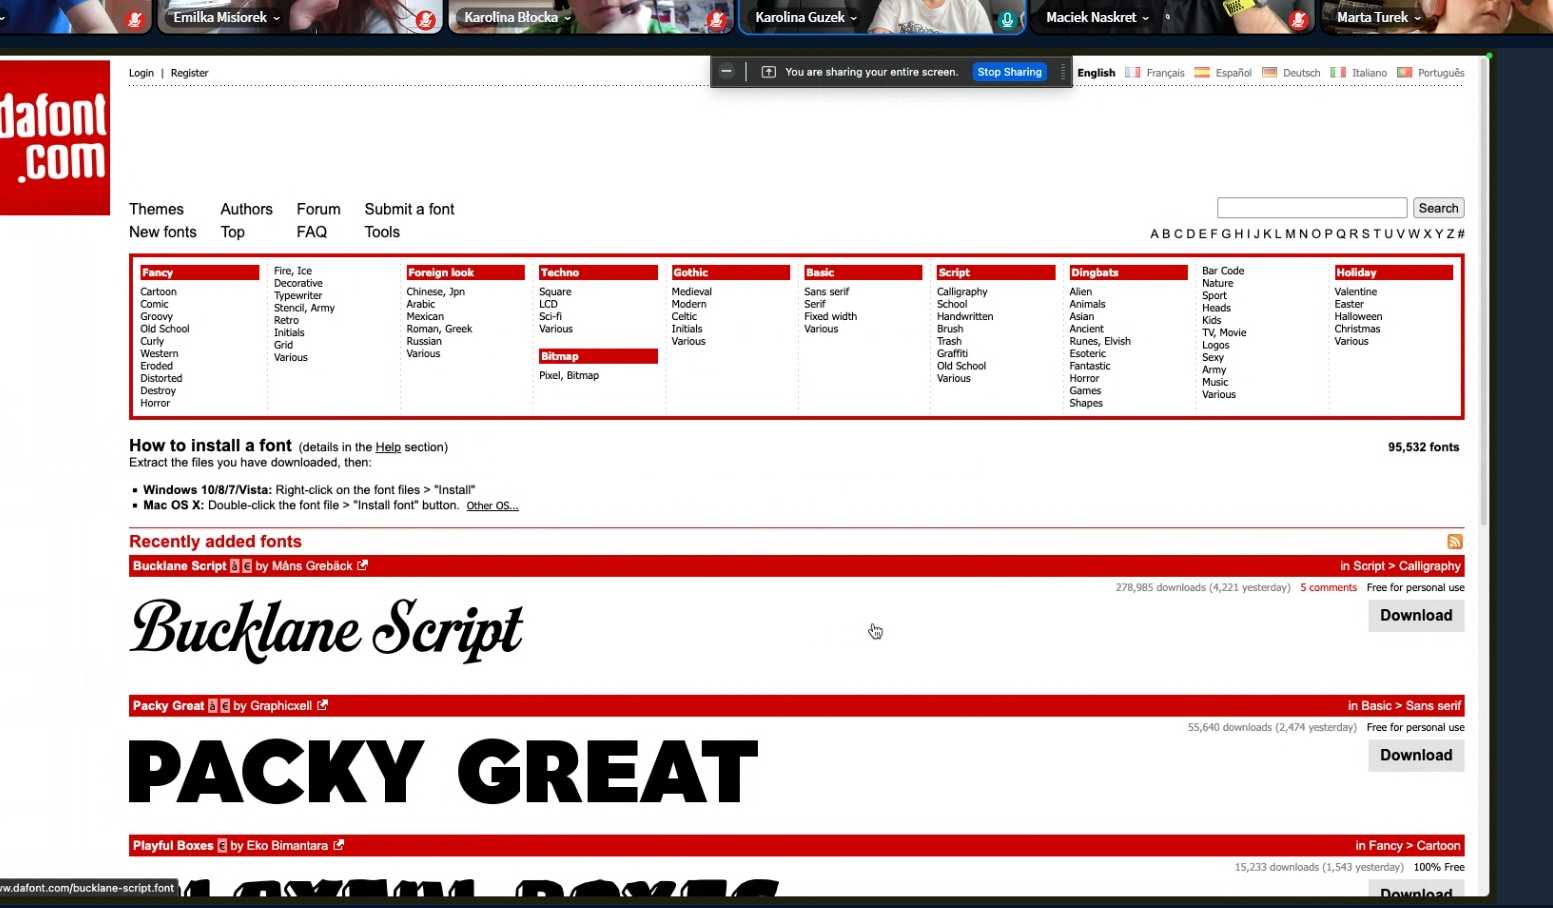
Task: Open the sharing bar more options handle
Action: 1063,72
